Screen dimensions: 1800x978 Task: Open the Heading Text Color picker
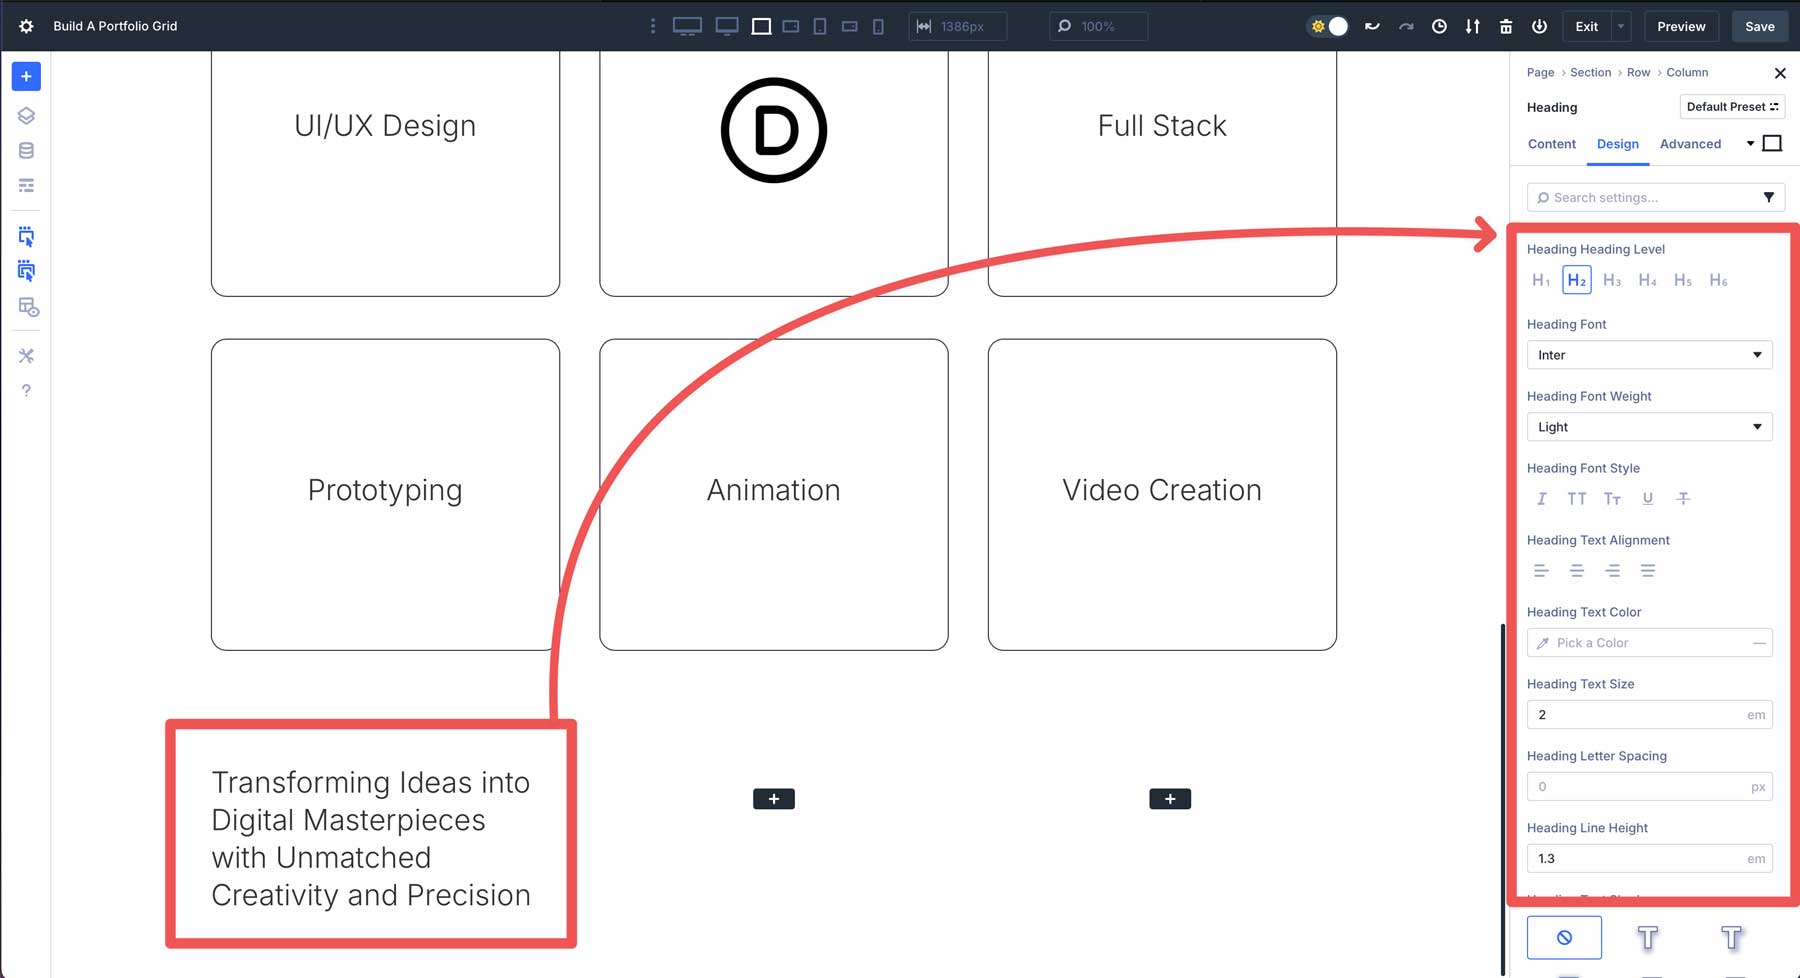coord(1649,643)
